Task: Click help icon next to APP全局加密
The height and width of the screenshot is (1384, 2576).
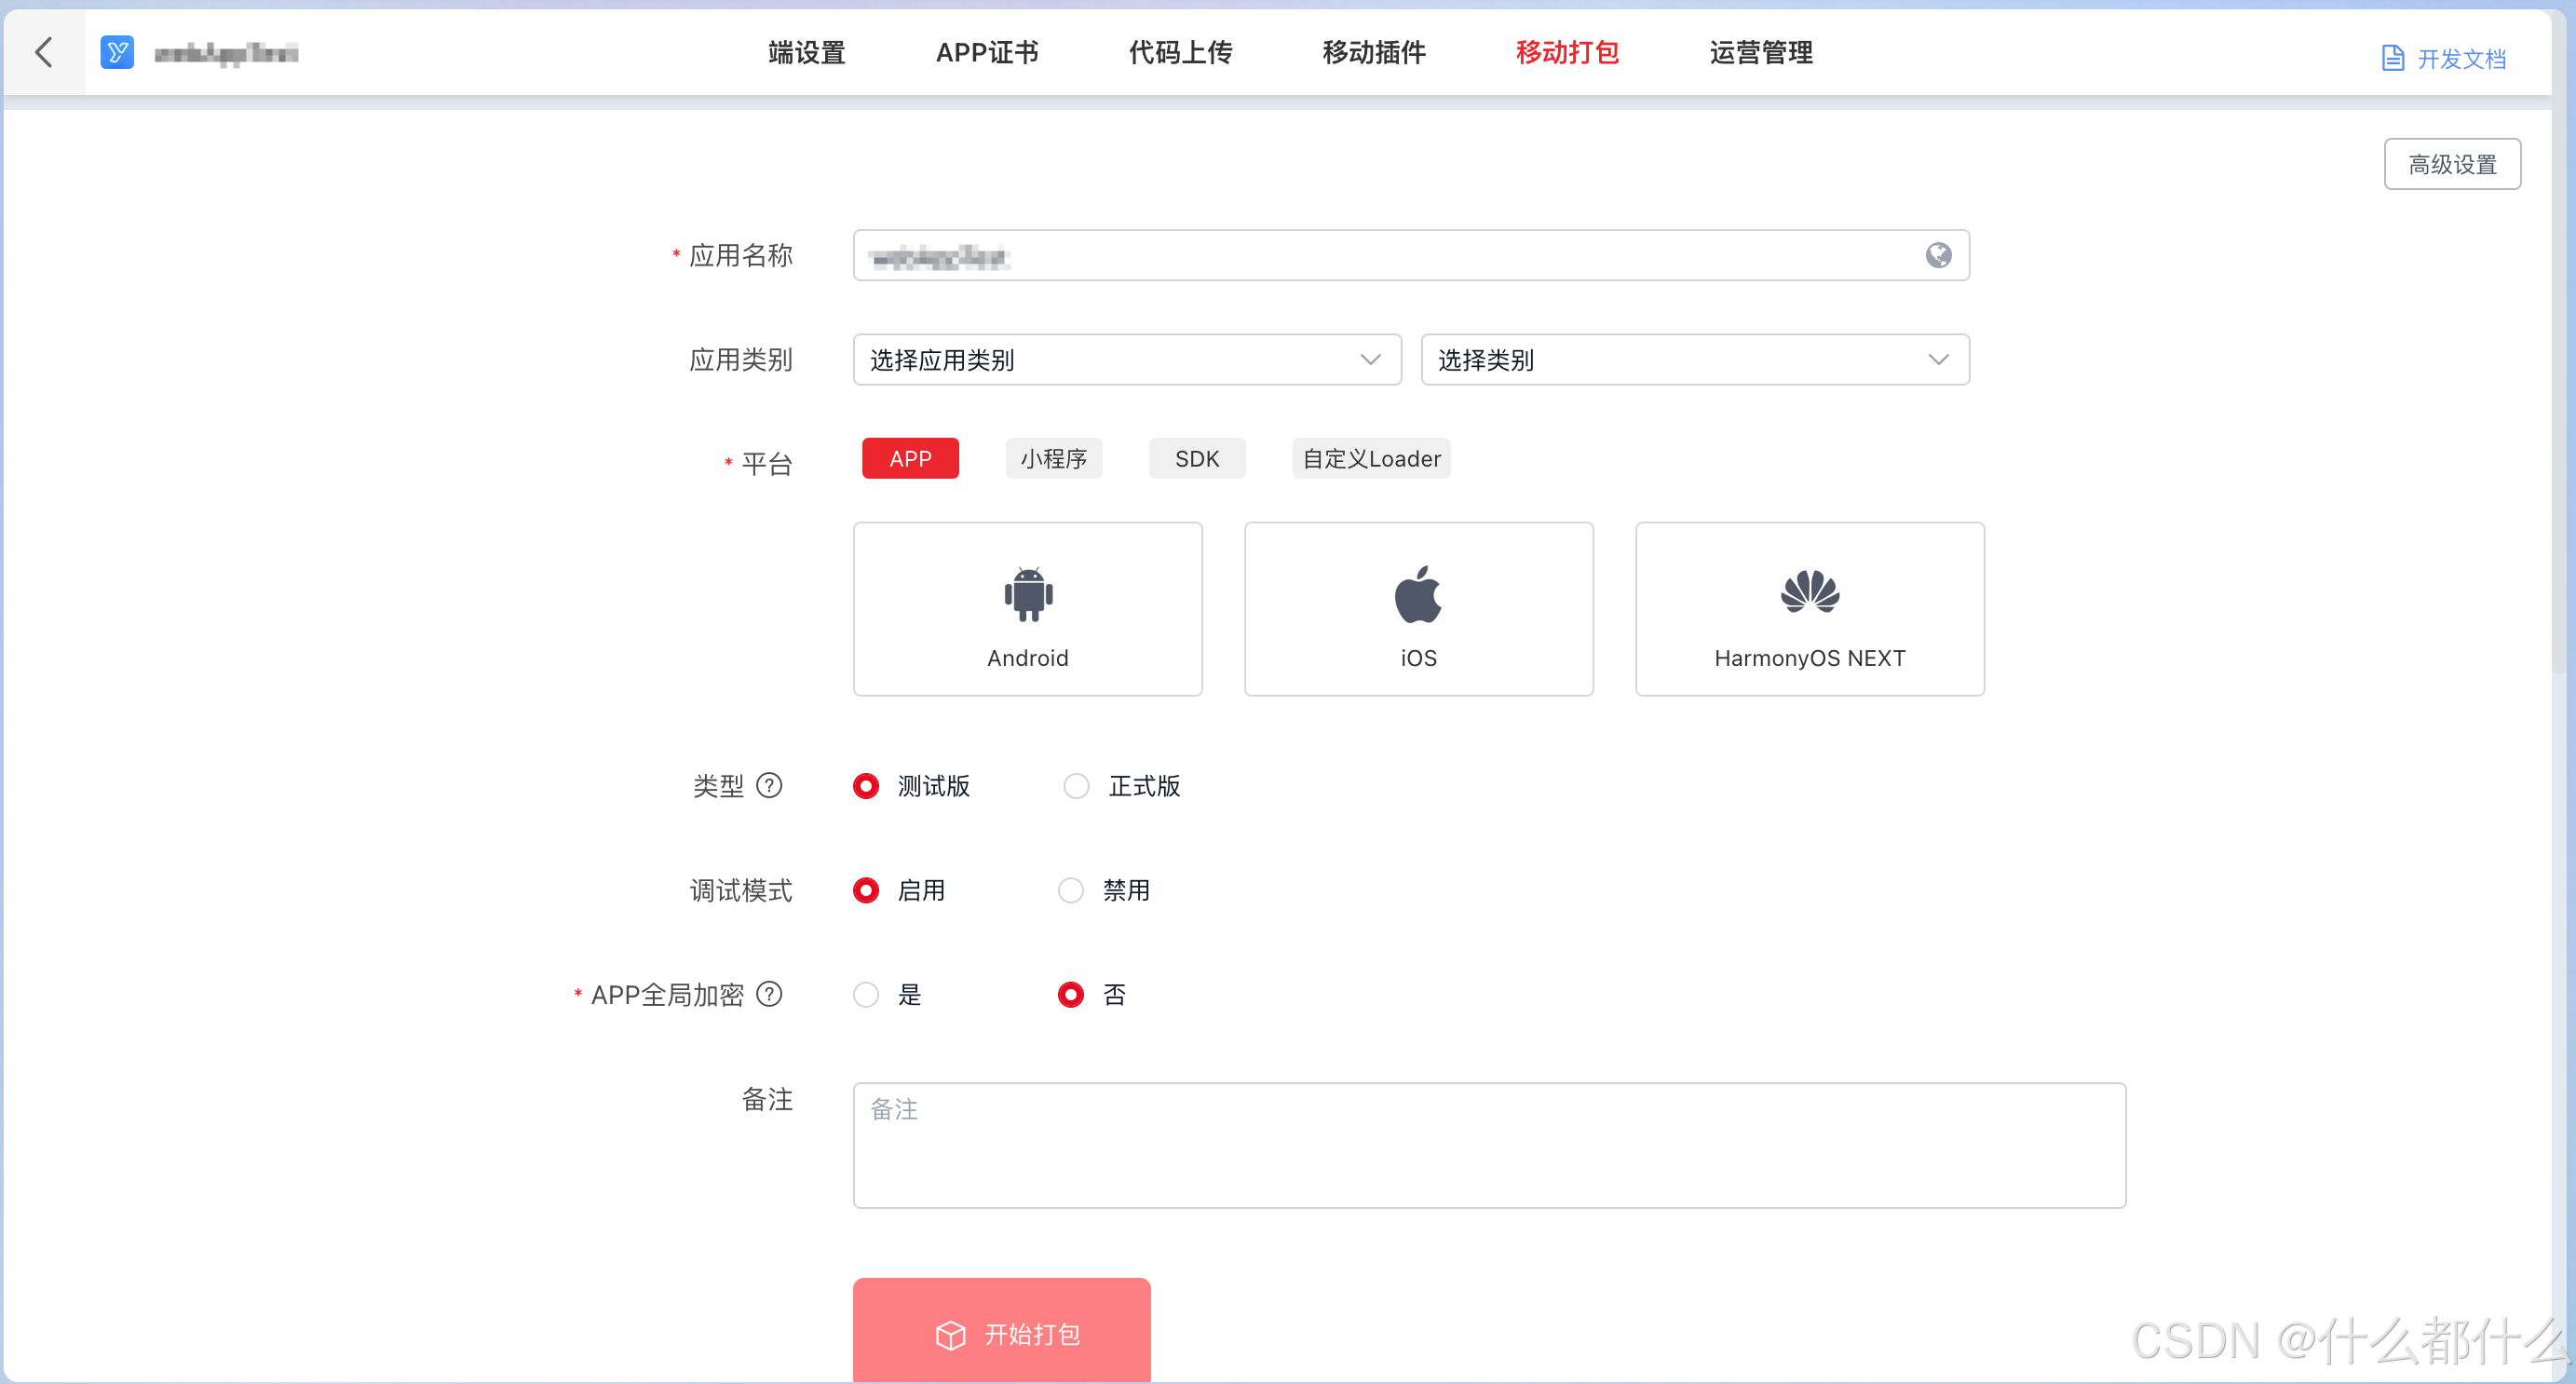Action: coord(769,994)
